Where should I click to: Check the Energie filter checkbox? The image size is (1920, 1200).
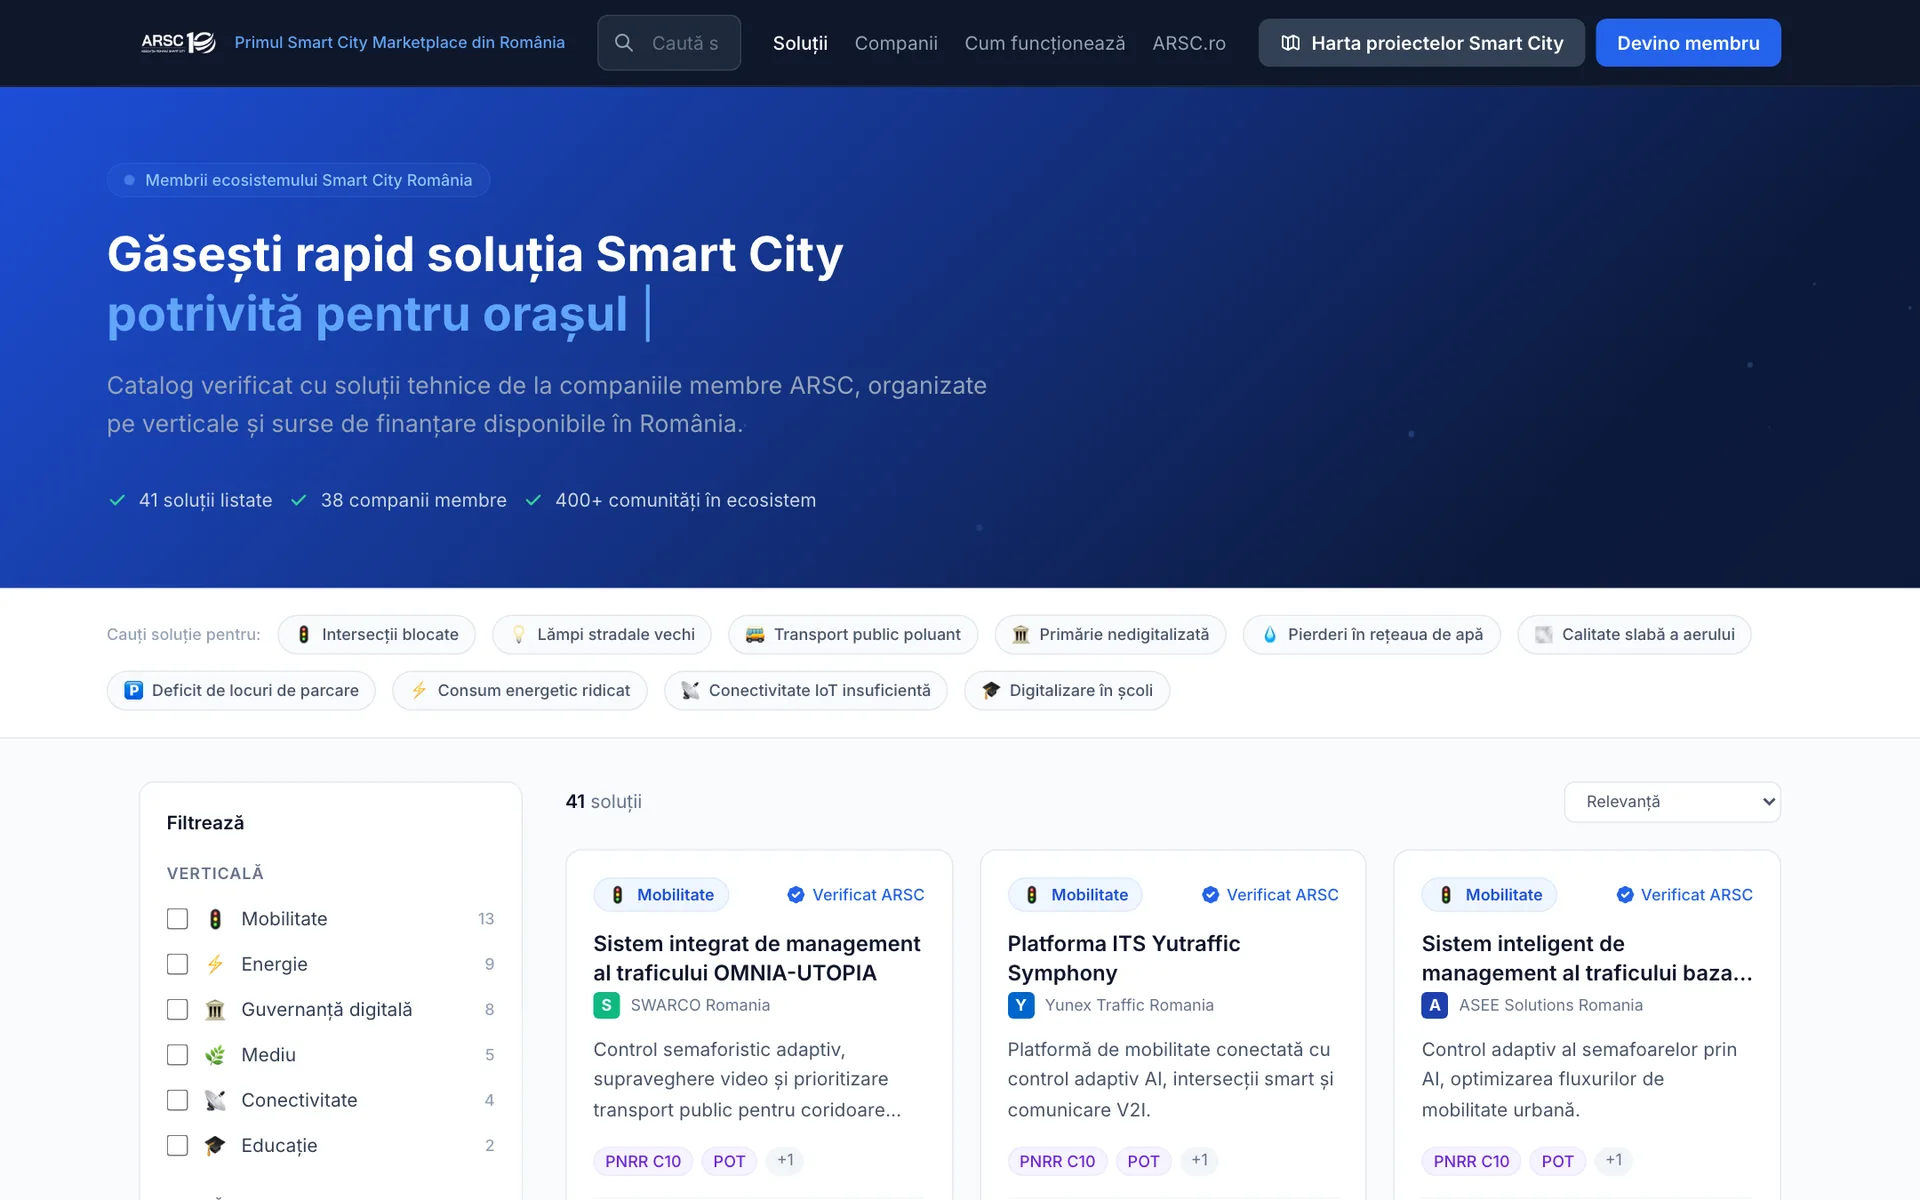click(x=177, y=964)
